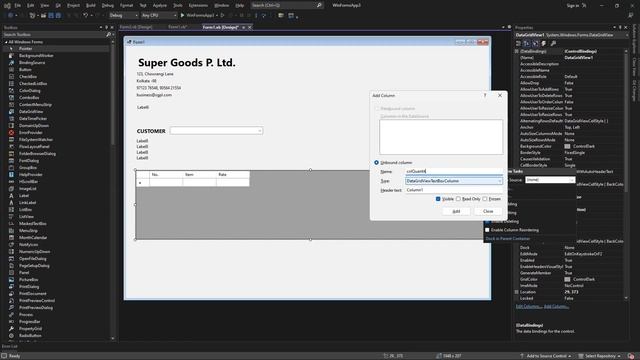This screenshot has width=640, height=360.
Task: Click the Name field in Add Column
Action: (454, 171)
